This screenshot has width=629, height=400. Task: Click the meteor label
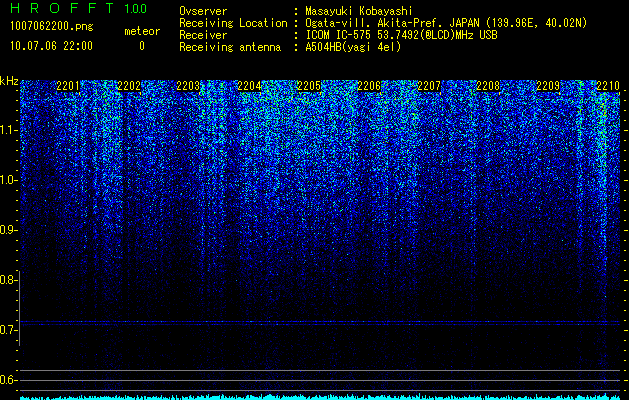tap(142, 31)
